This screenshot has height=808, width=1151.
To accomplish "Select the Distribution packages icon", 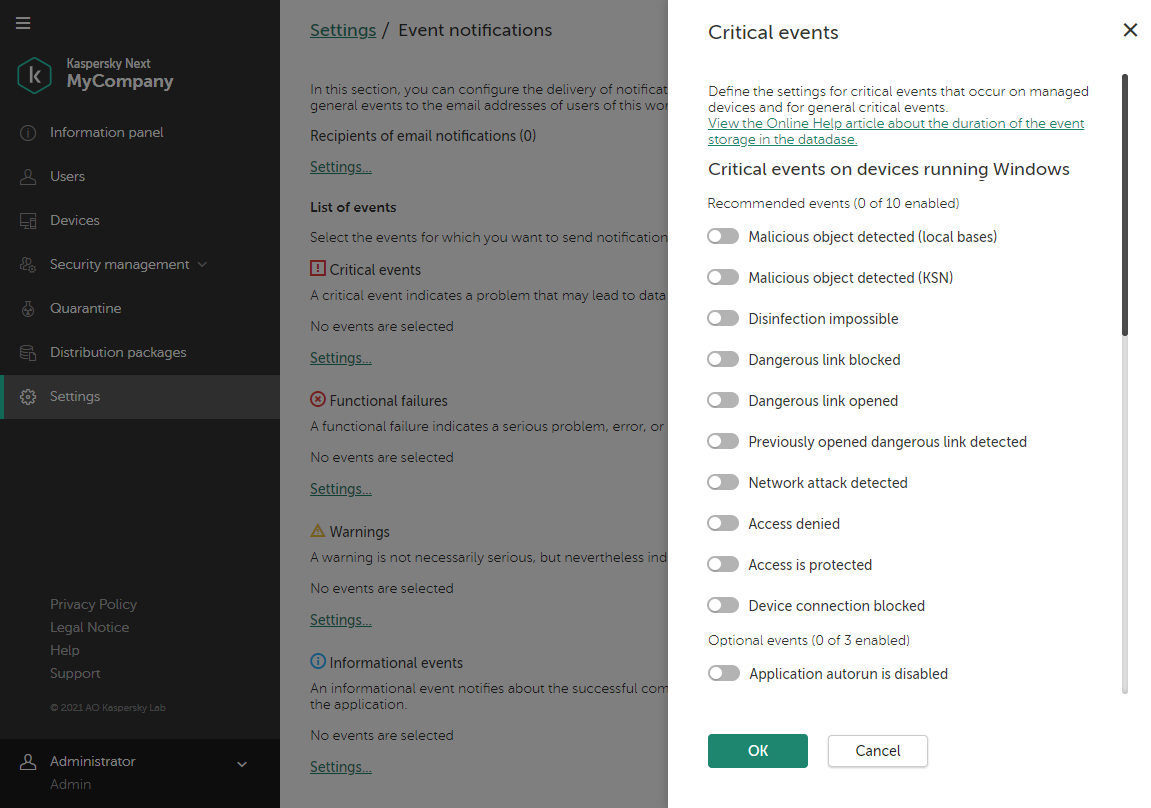I will 28,352.
